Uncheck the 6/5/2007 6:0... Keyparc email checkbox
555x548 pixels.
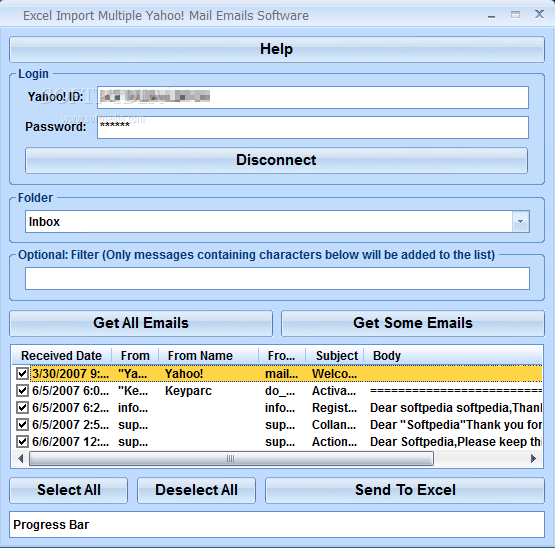pos(22,391)
